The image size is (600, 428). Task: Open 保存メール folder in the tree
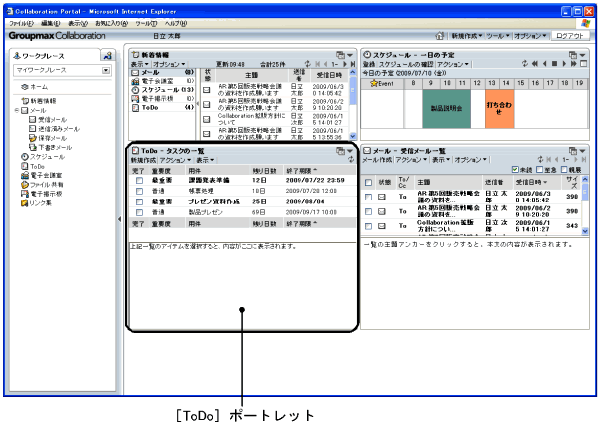click(48, 138)
